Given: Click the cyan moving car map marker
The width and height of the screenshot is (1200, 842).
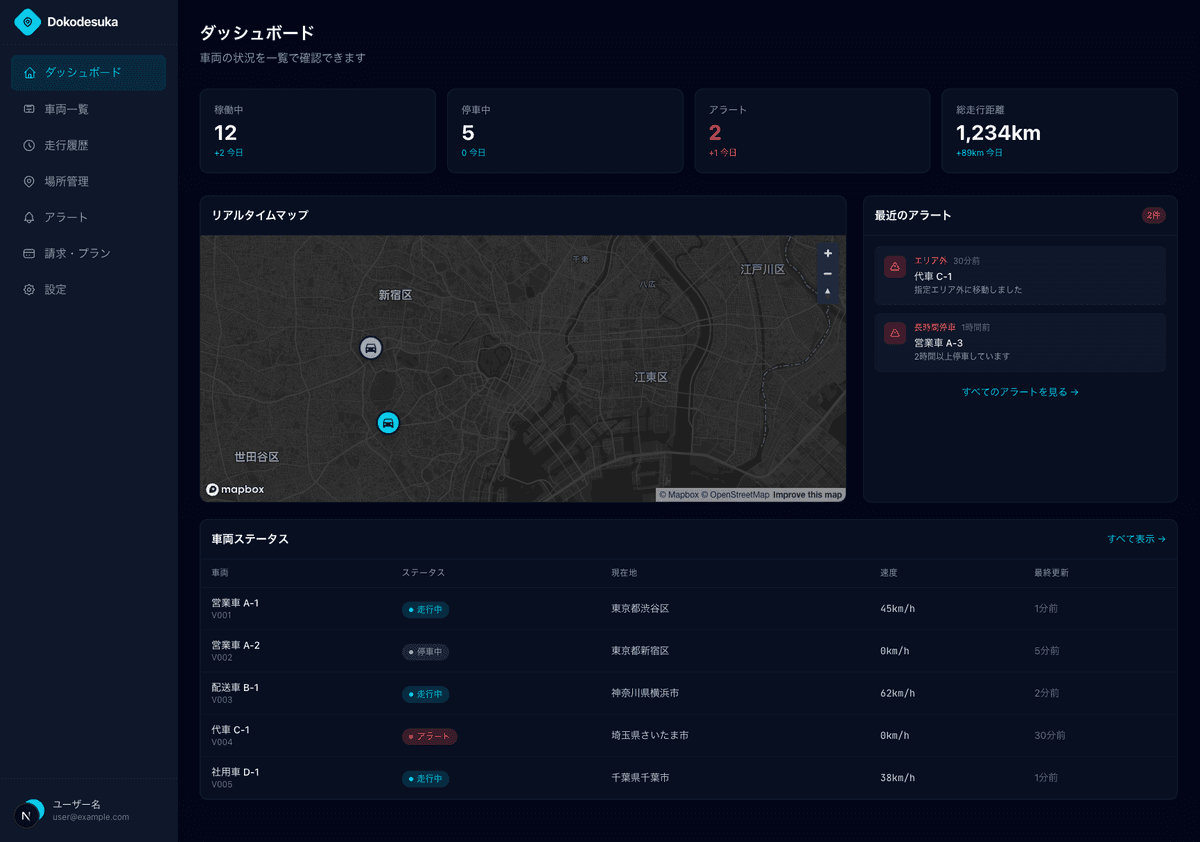Looking at the screenshot, I should tap(388, 423).
